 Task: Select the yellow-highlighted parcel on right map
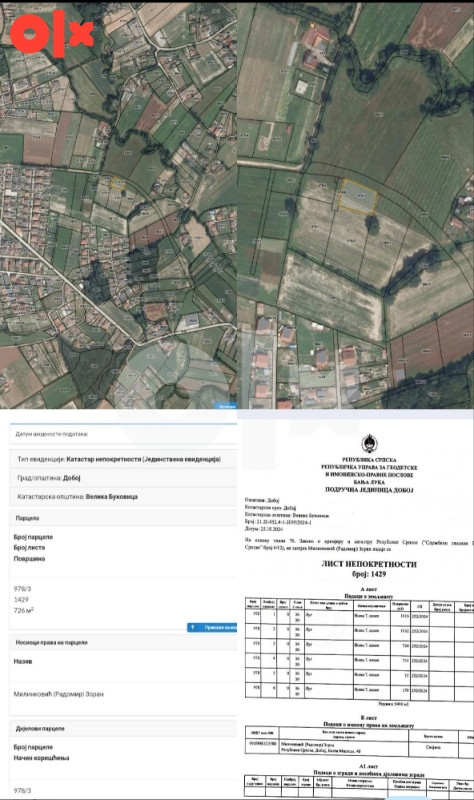click(359, 196)
